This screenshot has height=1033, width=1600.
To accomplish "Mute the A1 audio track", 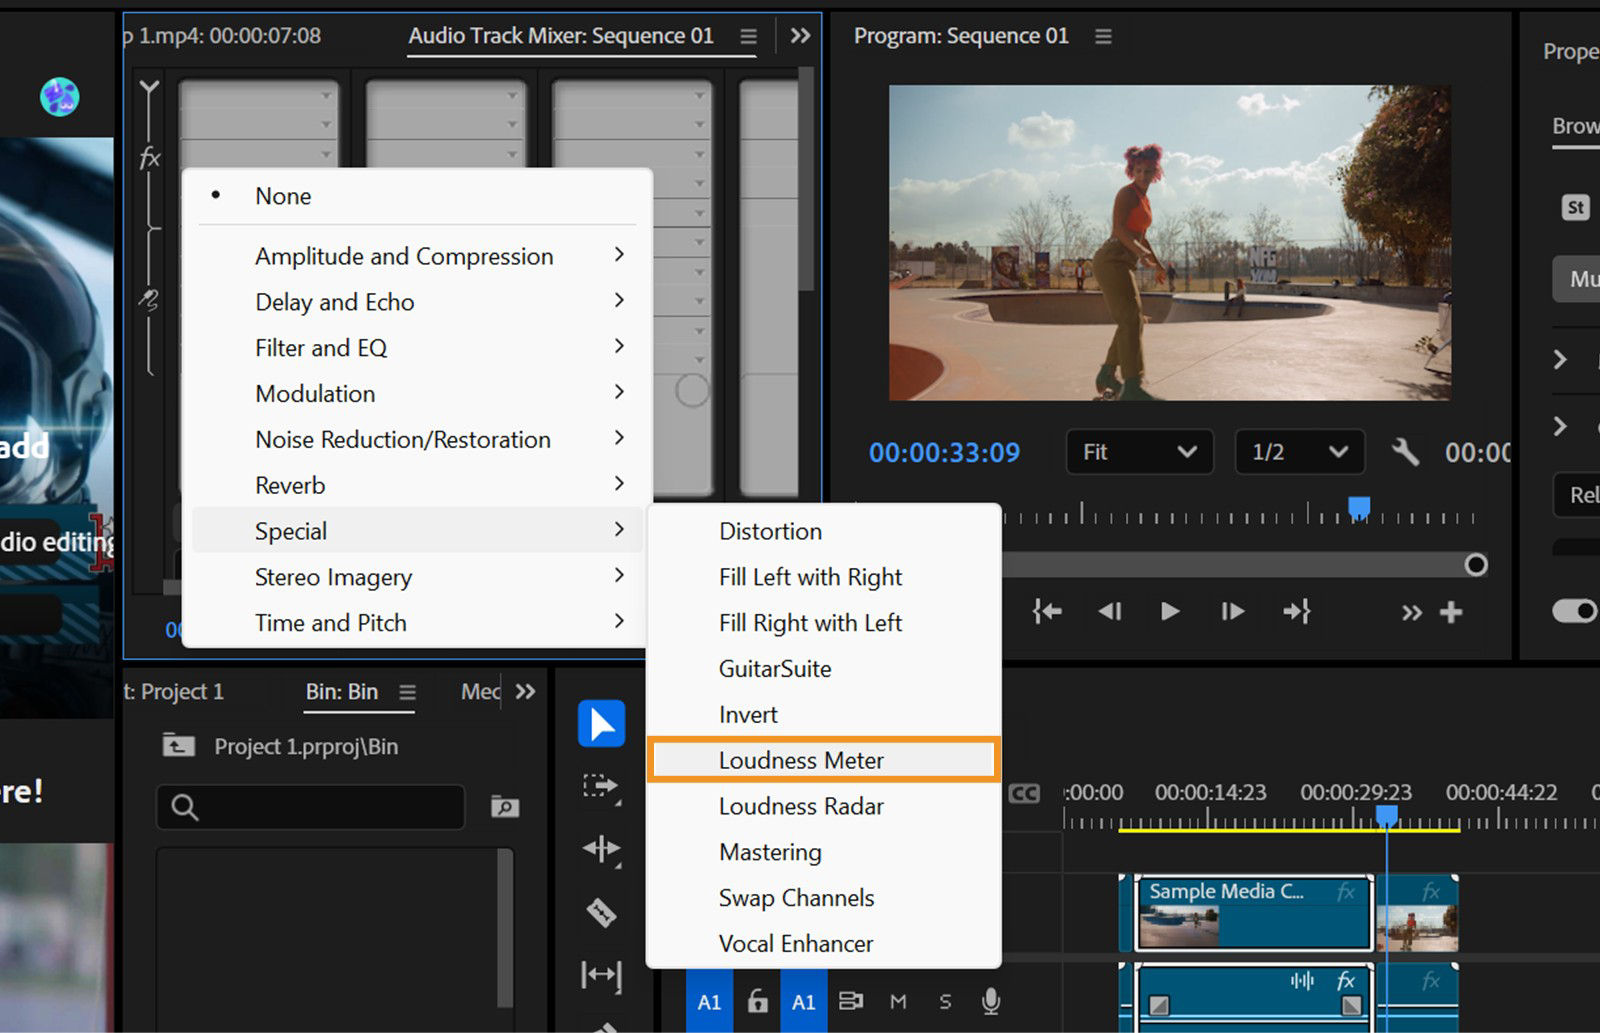I will [898, 1001].
